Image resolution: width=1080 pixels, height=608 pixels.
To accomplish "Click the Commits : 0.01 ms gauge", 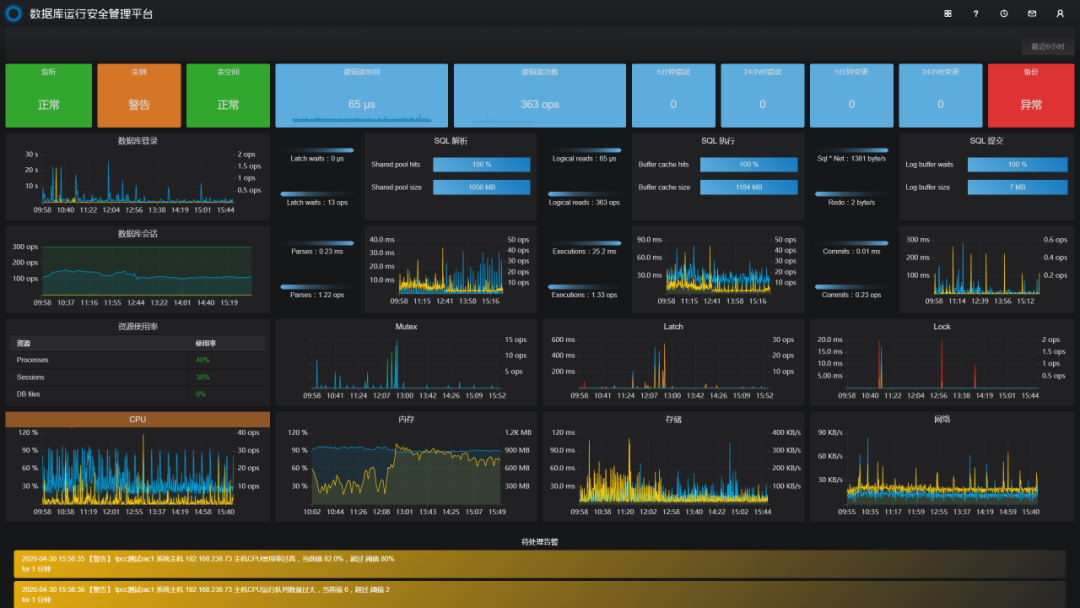I will 851,247.
